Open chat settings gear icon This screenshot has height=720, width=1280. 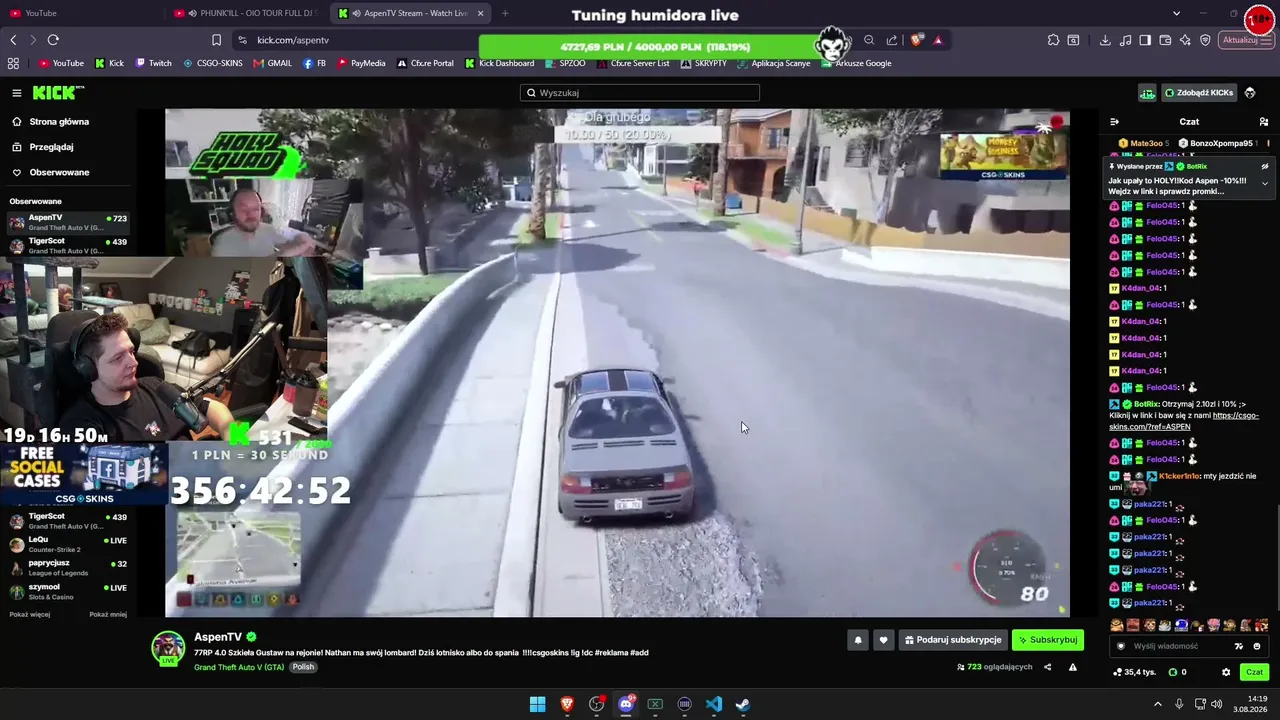1226,672
